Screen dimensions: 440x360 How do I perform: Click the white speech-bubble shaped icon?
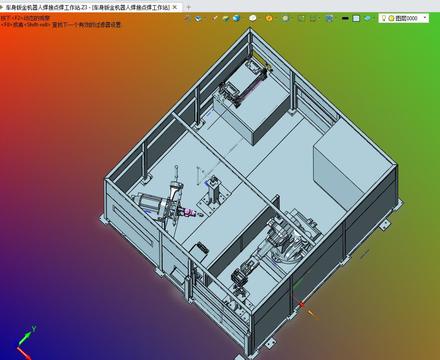(x=253, y=18)
